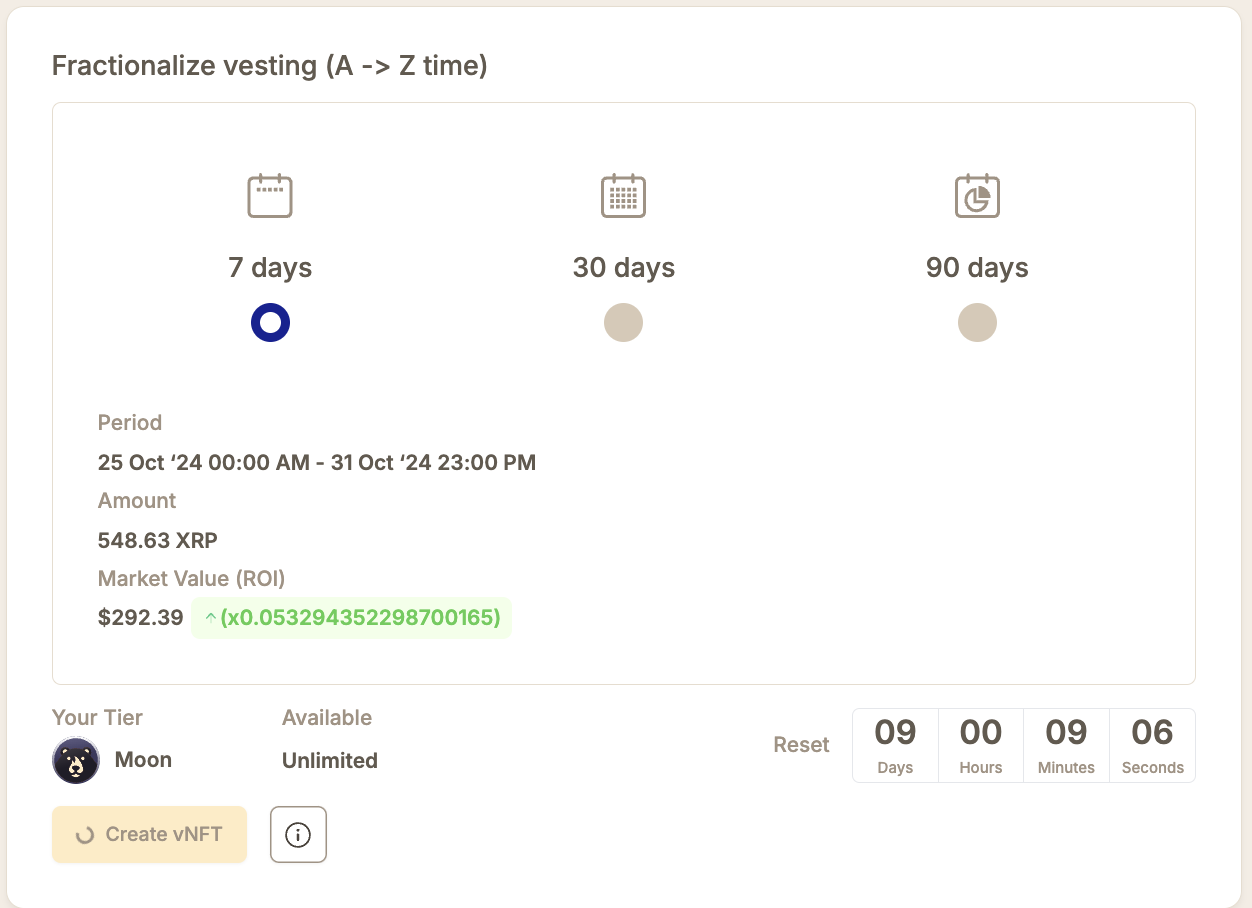The height and width of the screenshot is (908, 1252).
Task: Click the Unlimited availability value
Action: click(329, 761)
